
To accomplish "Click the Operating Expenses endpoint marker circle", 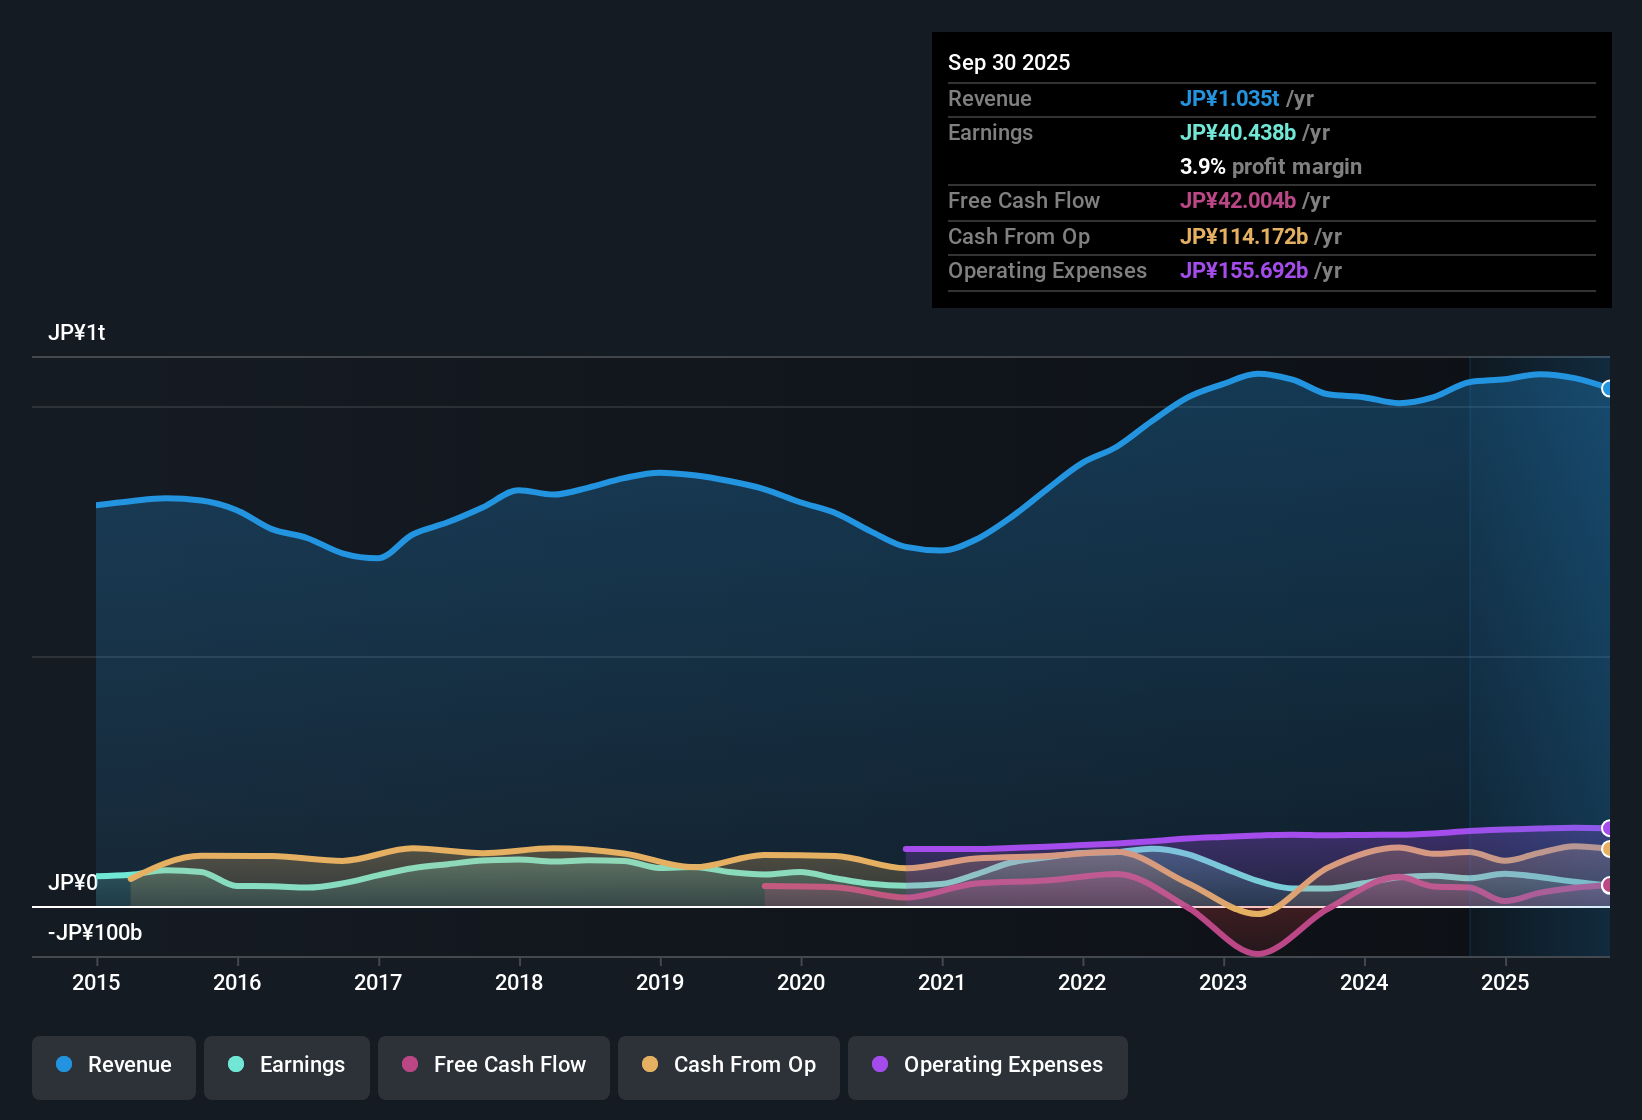I will [1608, 828].
